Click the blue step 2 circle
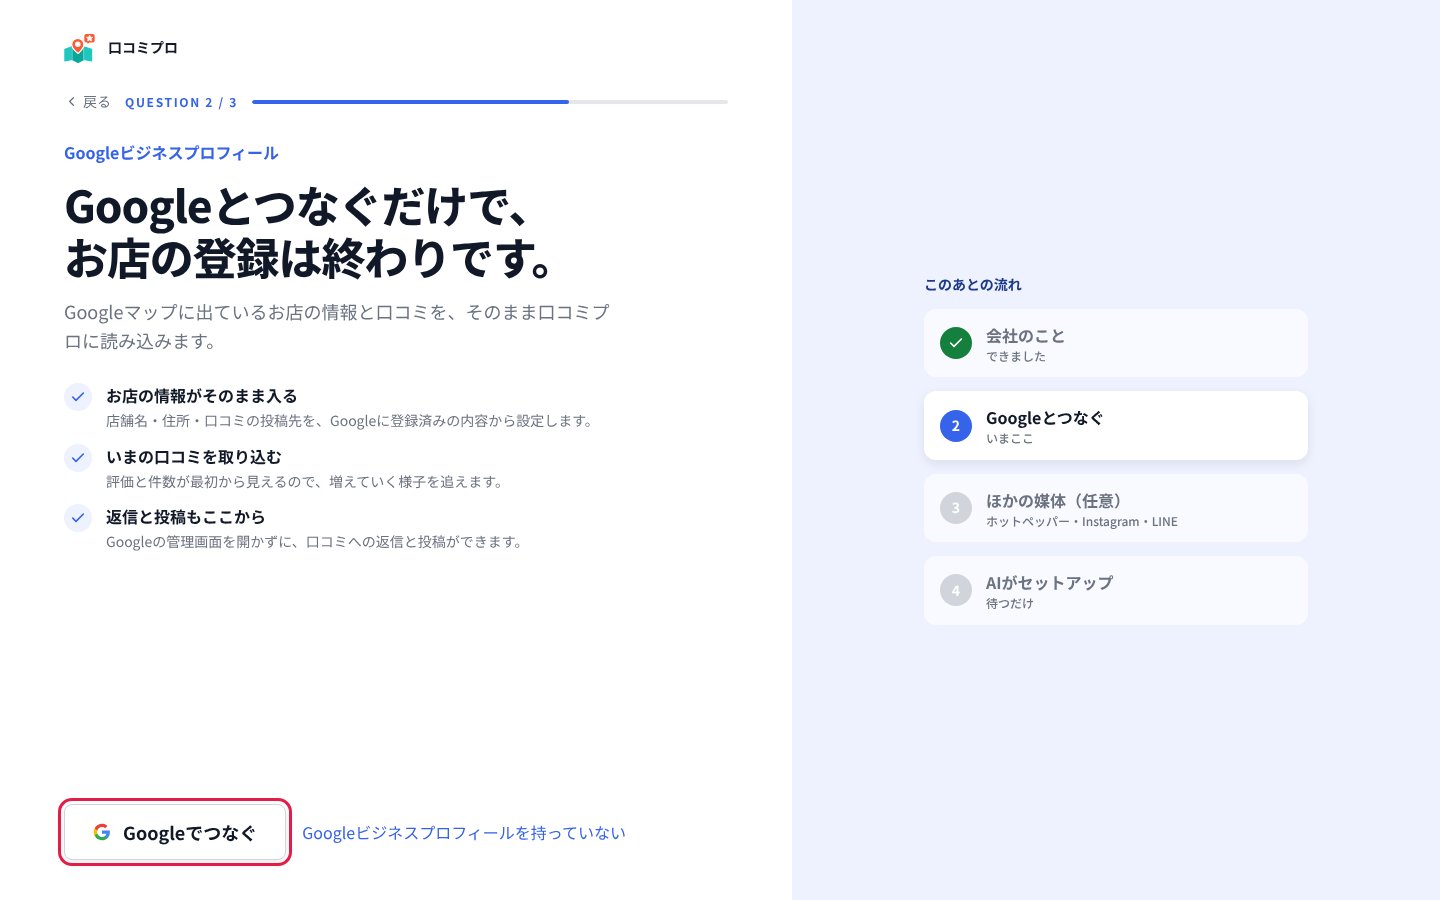 [956, 426]
